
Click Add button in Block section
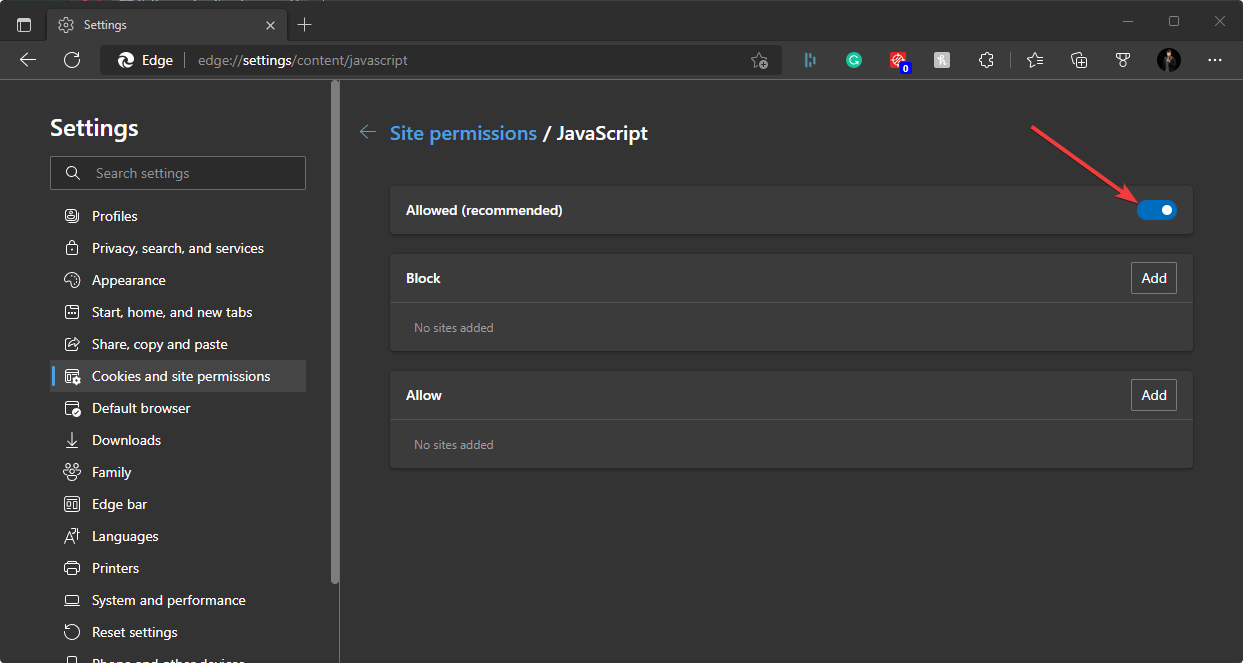pos(1154,278)
